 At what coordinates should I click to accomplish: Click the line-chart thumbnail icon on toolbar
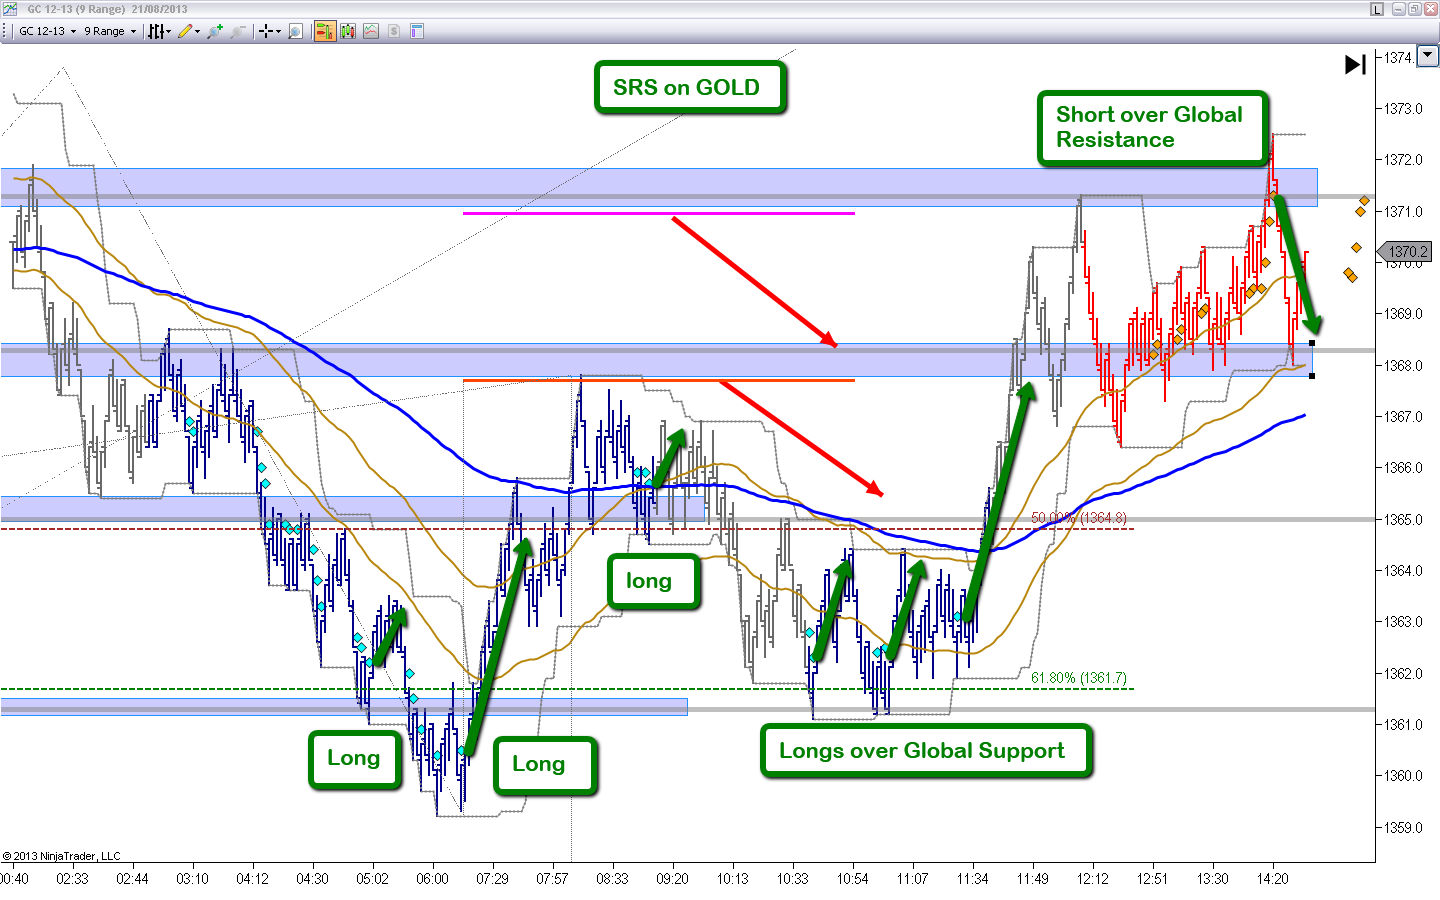[370, 31]
